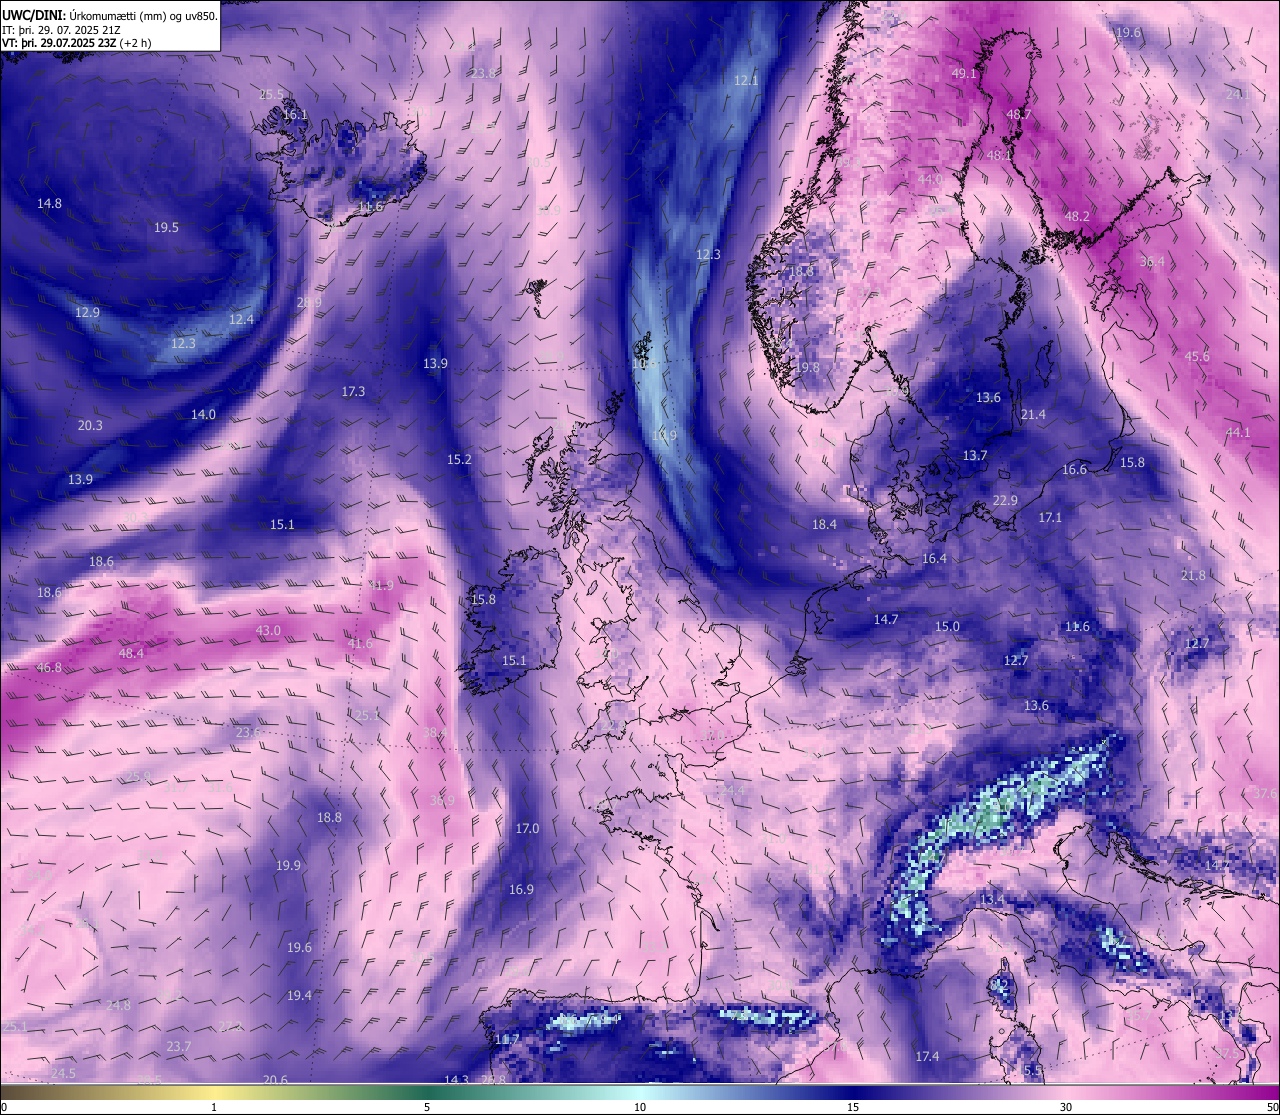The image size is (1280, 1115).
Task: Click the color scale tick 1
Action: 214,1107
